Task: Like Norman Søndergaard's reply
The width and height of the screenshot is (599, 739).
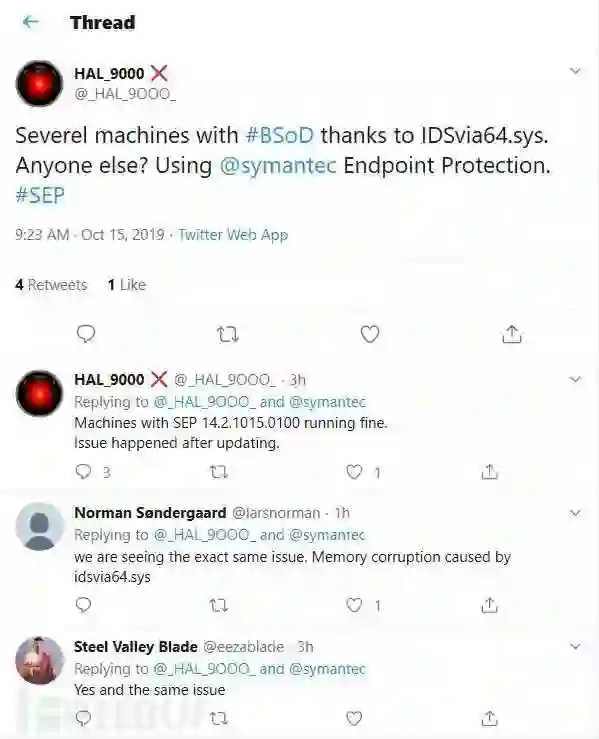Action: tap(354, 605)
